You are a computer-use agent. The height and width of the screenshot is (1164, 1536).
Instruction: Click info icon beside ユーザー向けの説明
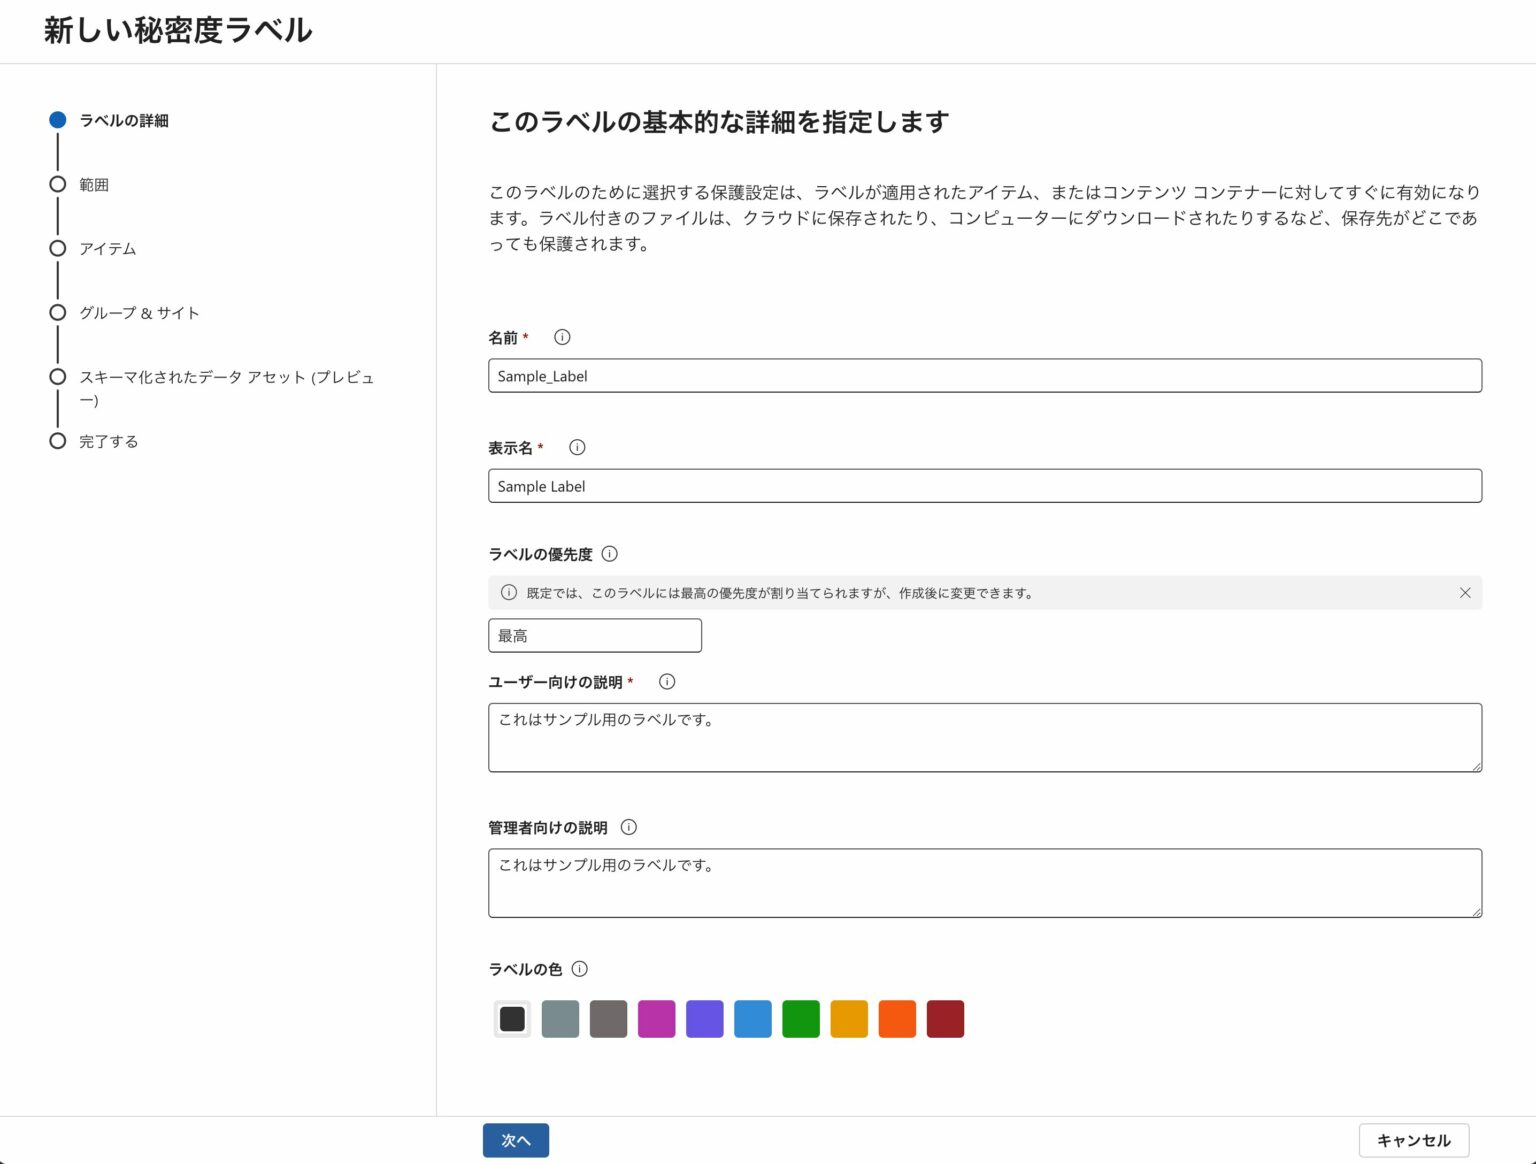667,681
